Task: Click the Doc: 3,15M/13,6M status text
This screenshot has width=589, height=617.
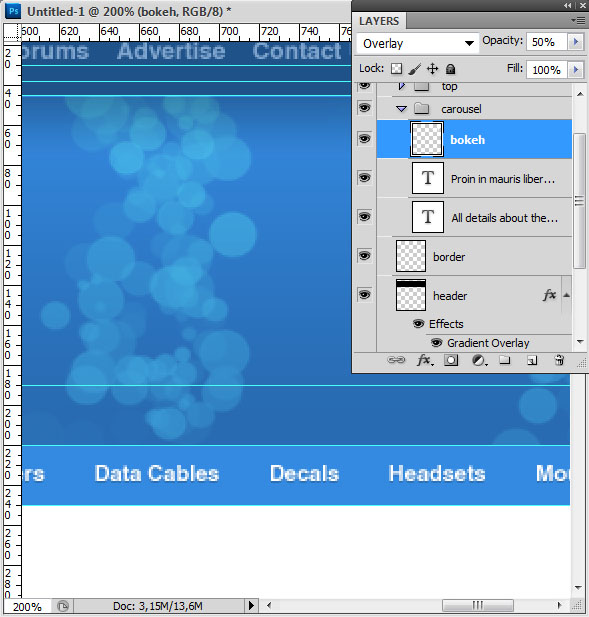Action: [158, 606]
